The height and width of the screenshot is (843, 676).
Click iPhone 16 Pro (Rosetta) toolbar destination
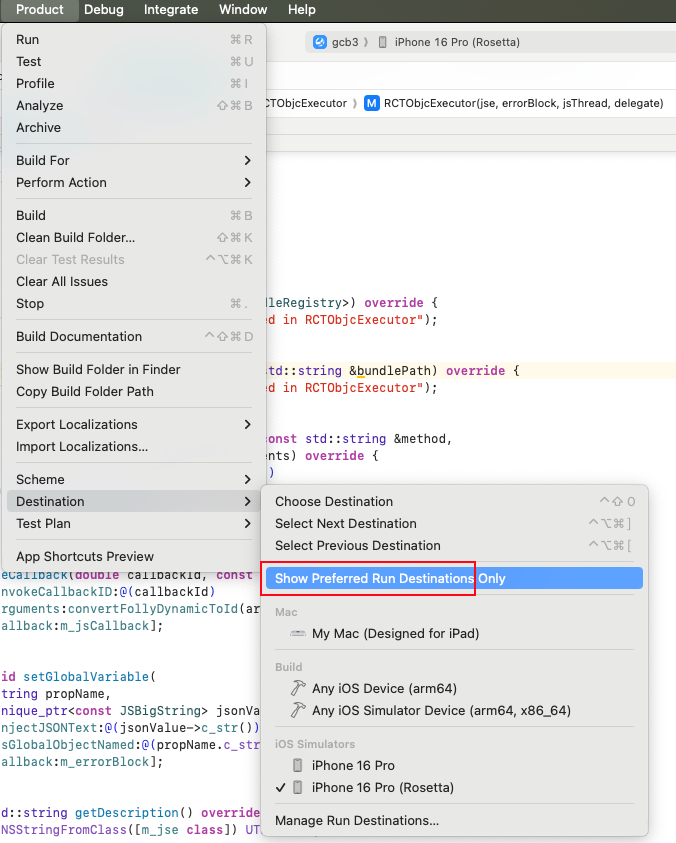(456, 42)
